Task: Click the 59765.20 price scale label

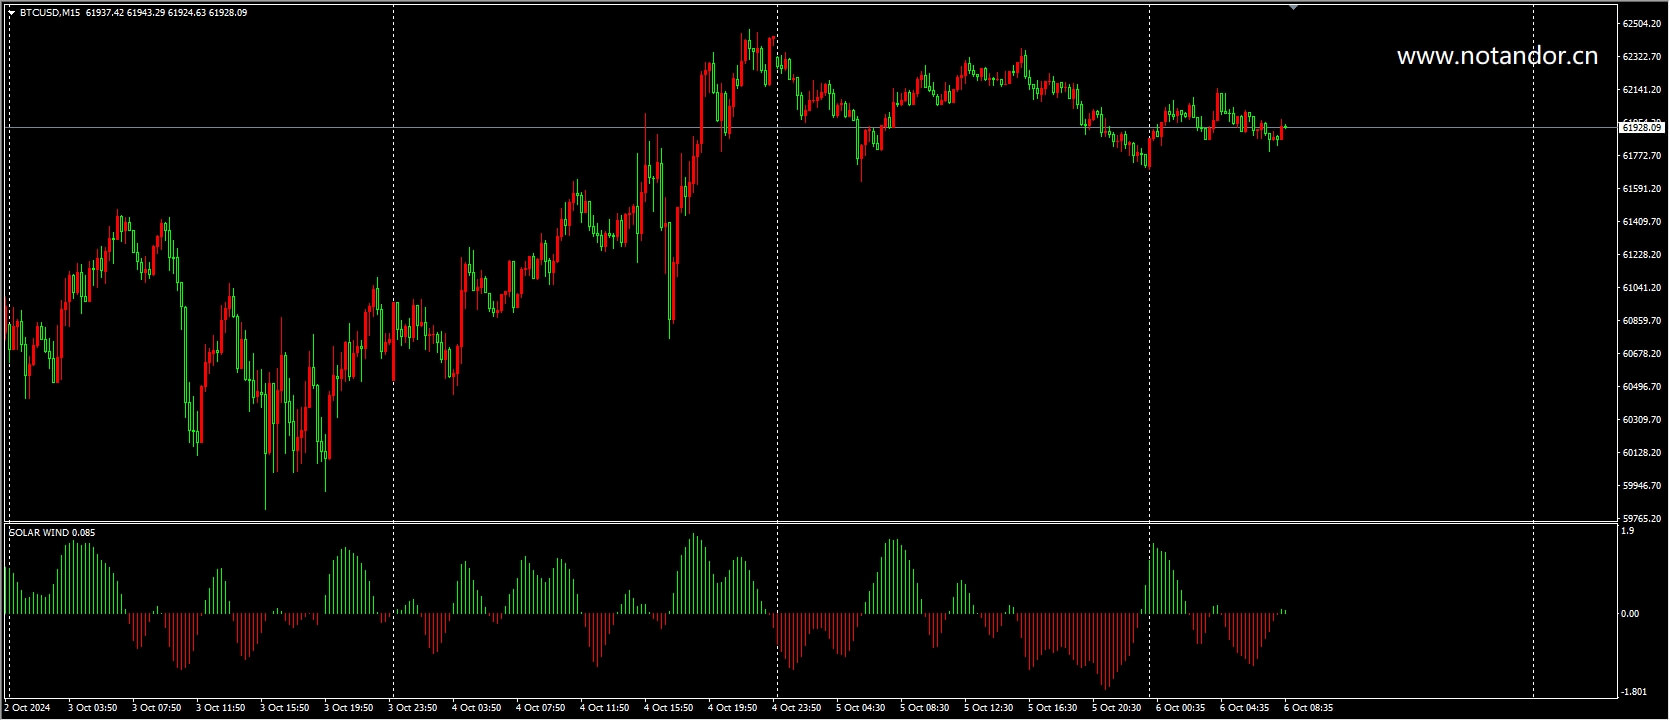Action: tap(1641, 519)
